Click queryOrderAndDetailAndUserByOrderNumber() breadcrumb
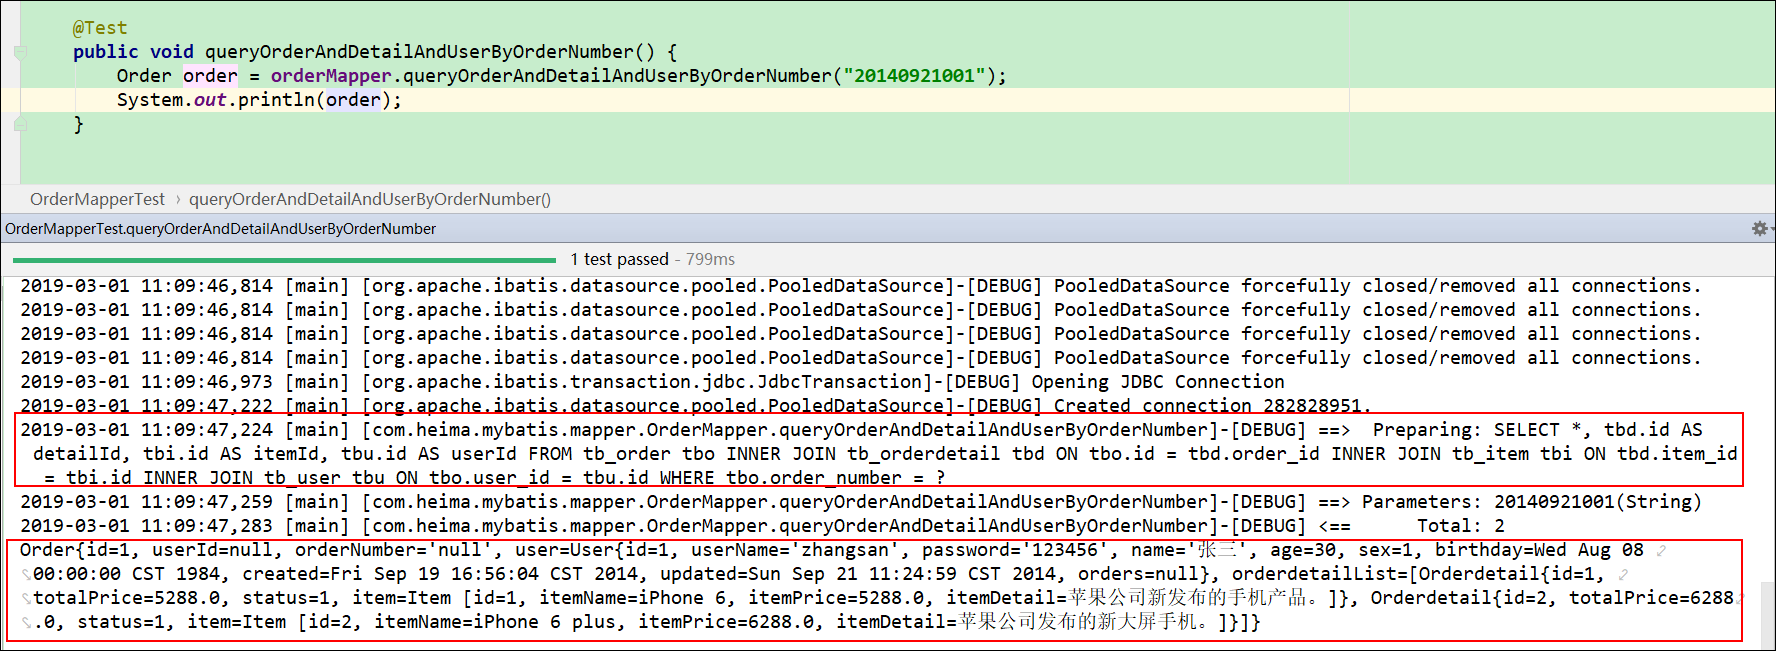1776x651 pixels. [x=369, y=199]
